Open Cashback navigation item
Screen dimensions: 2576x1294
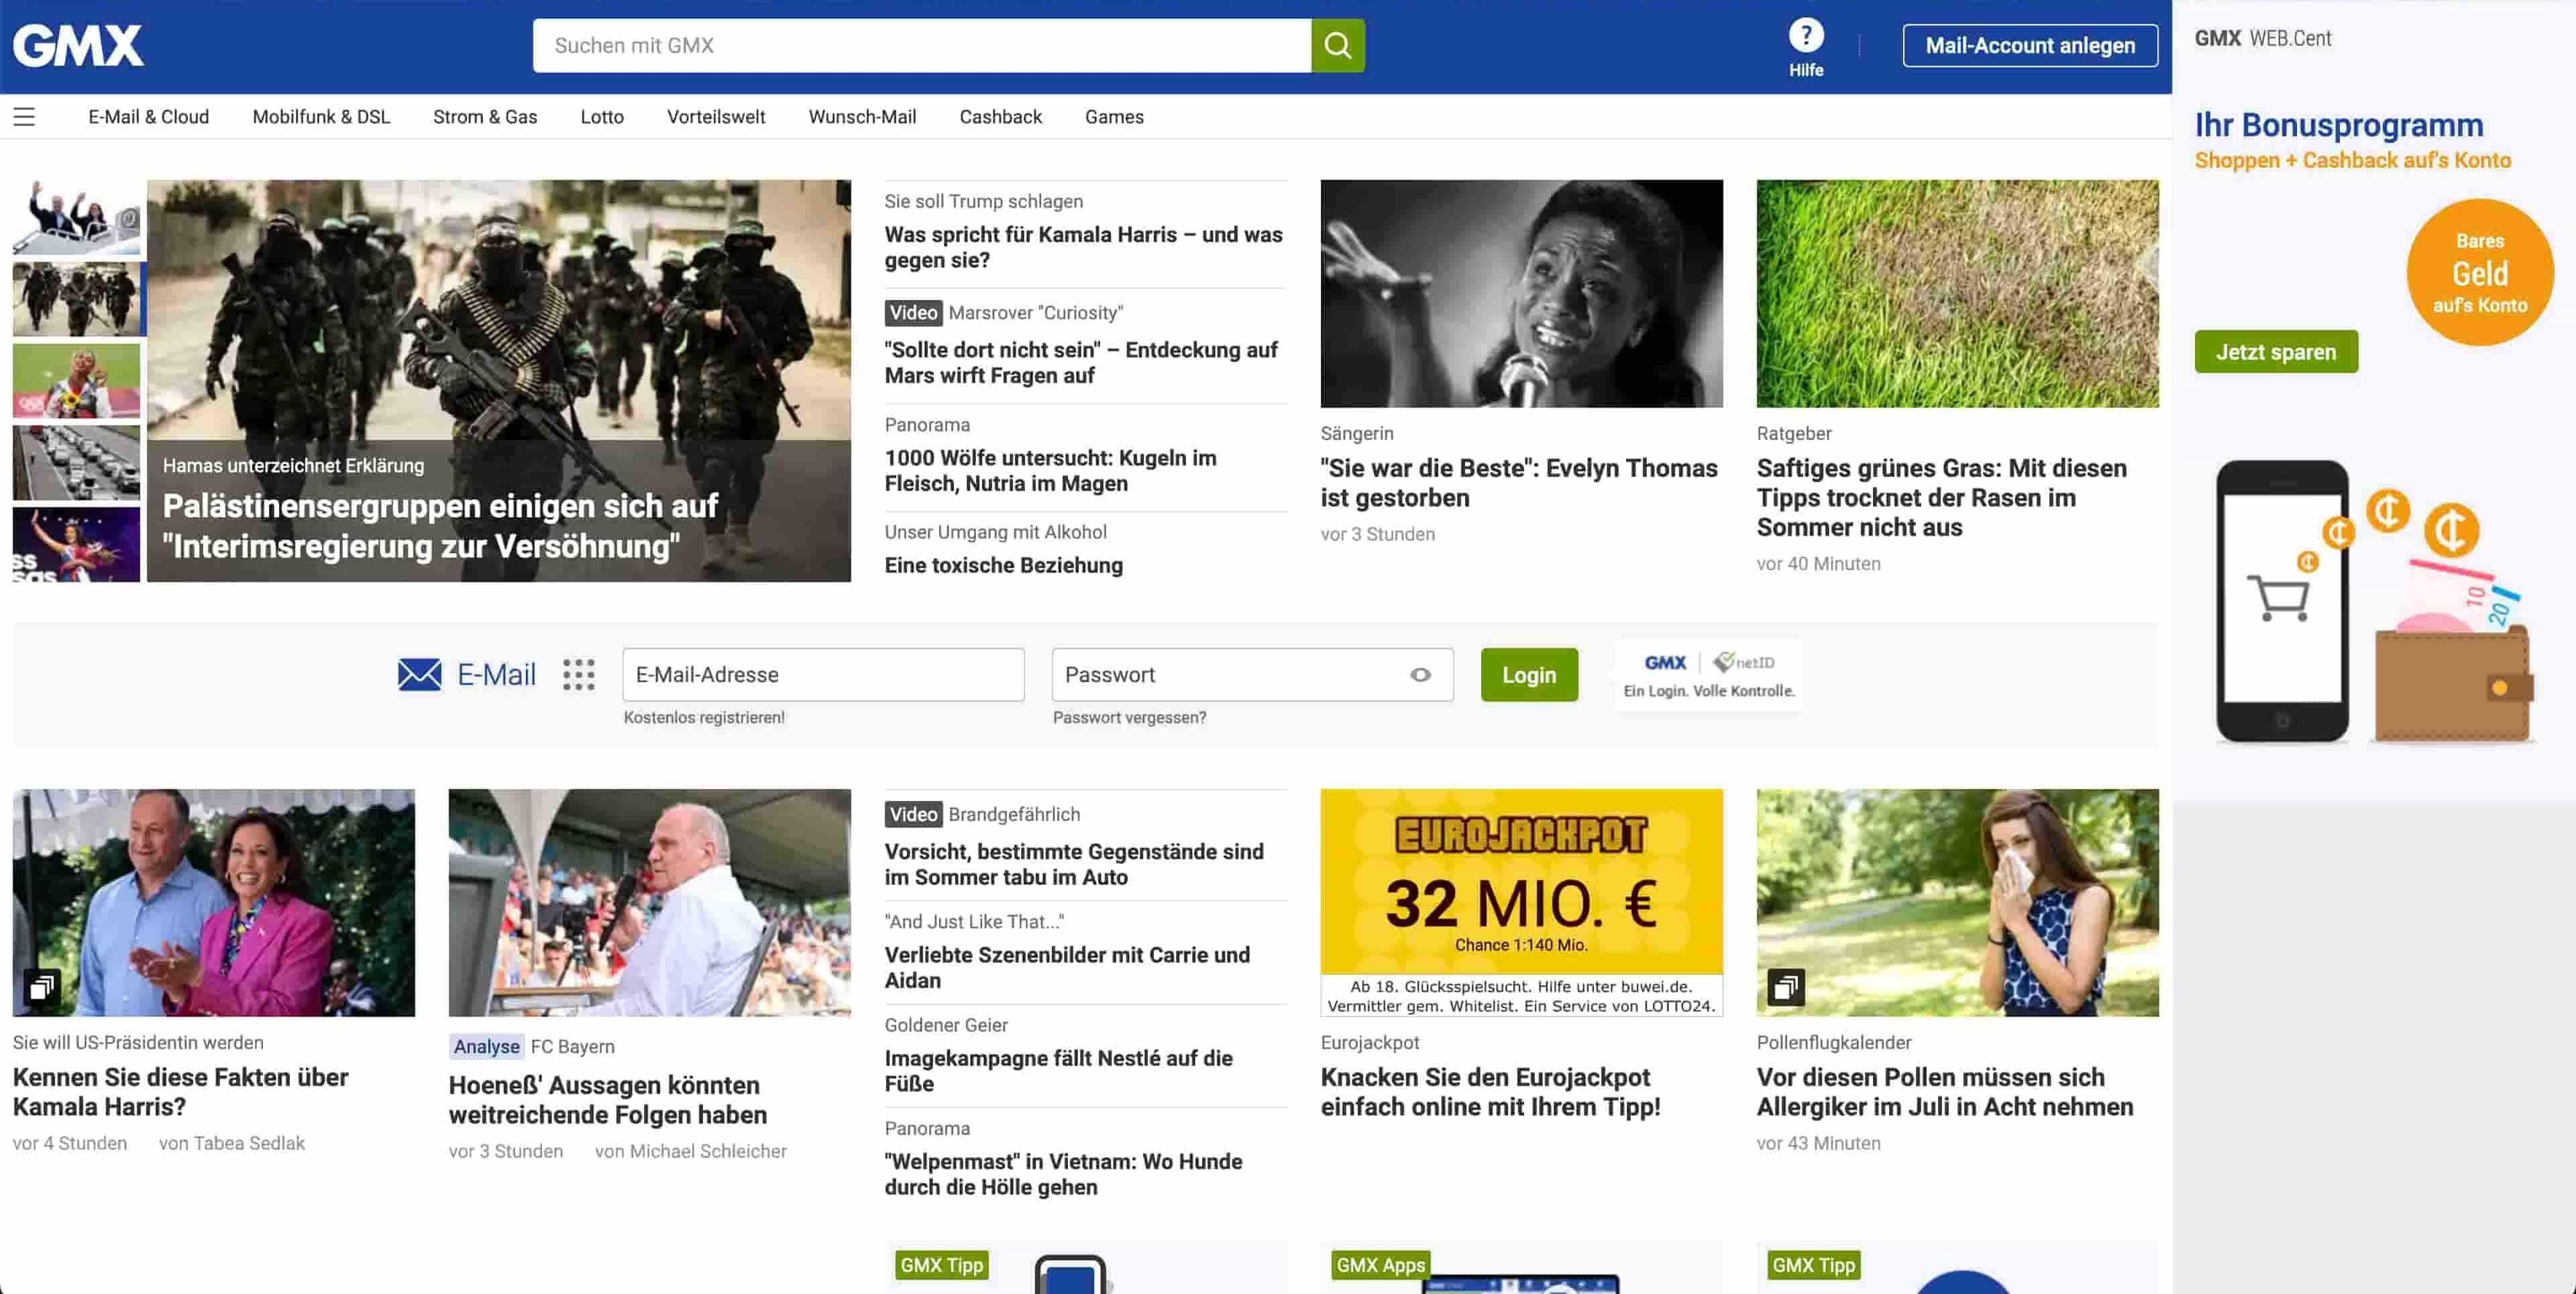[x=1000, y=117]
